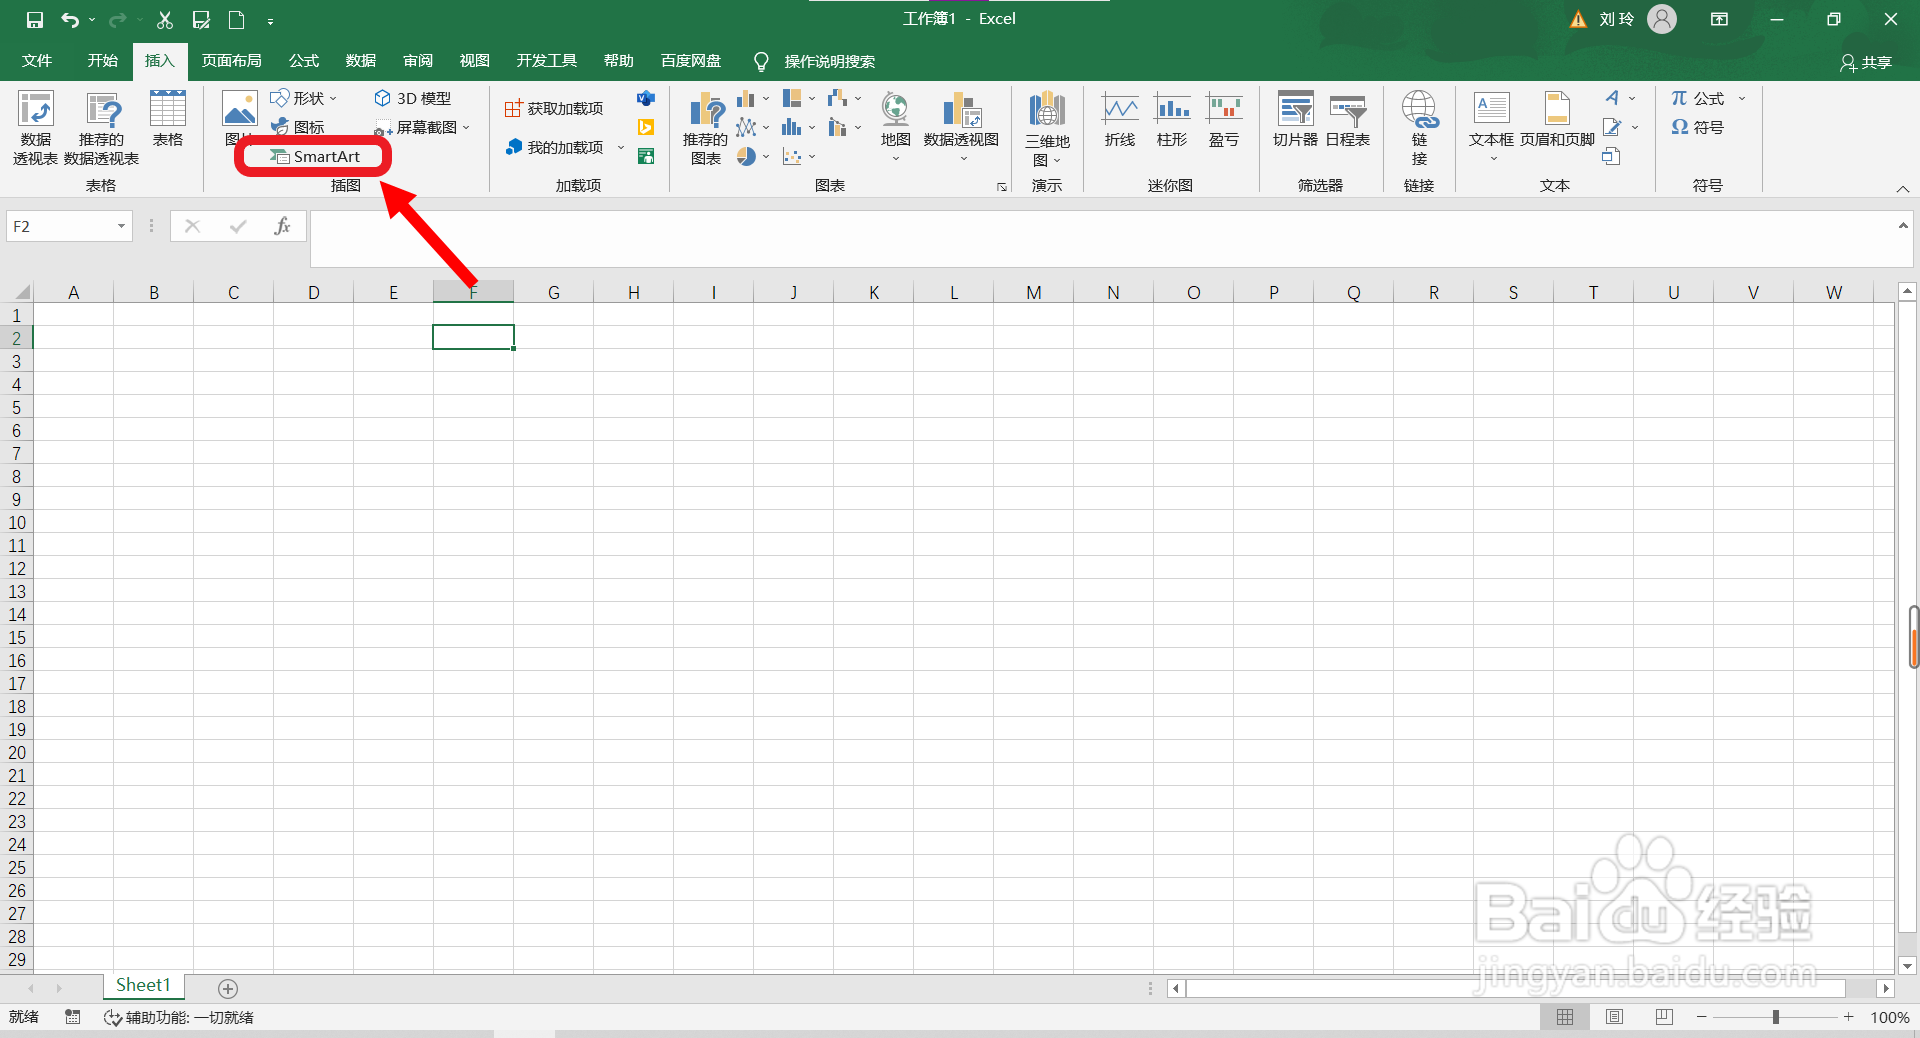
Task: Click the Save icon in quick access toolbar
Action: pos(35,19)
